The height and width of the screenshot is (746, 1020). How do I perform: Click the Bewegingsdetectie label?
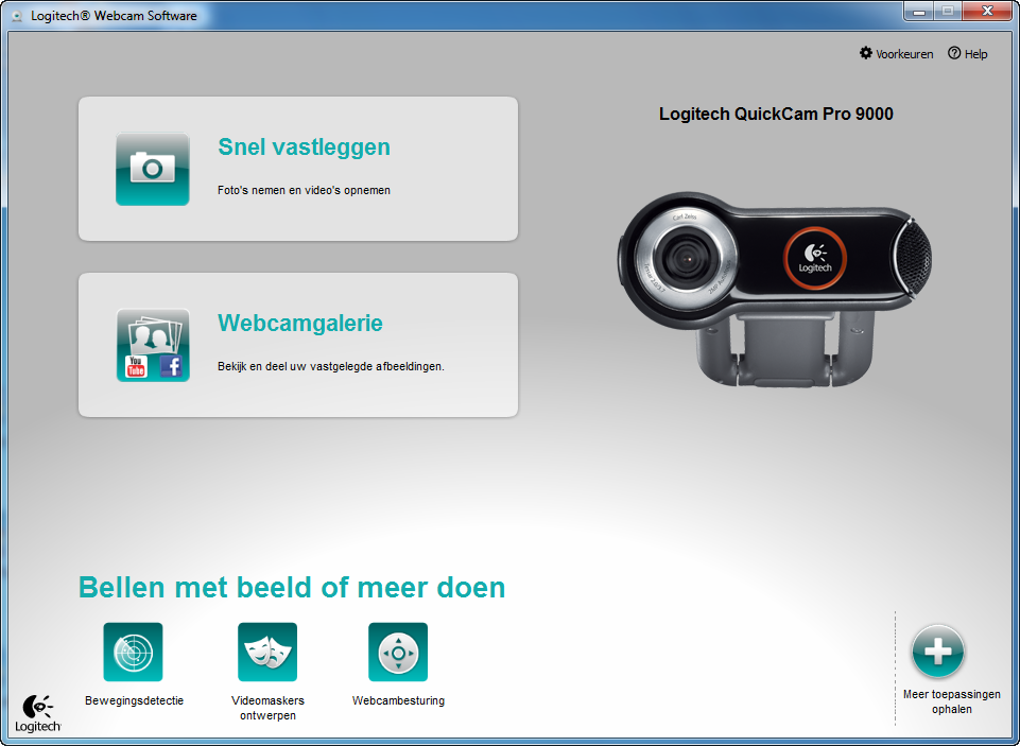[x=134, y=700]
